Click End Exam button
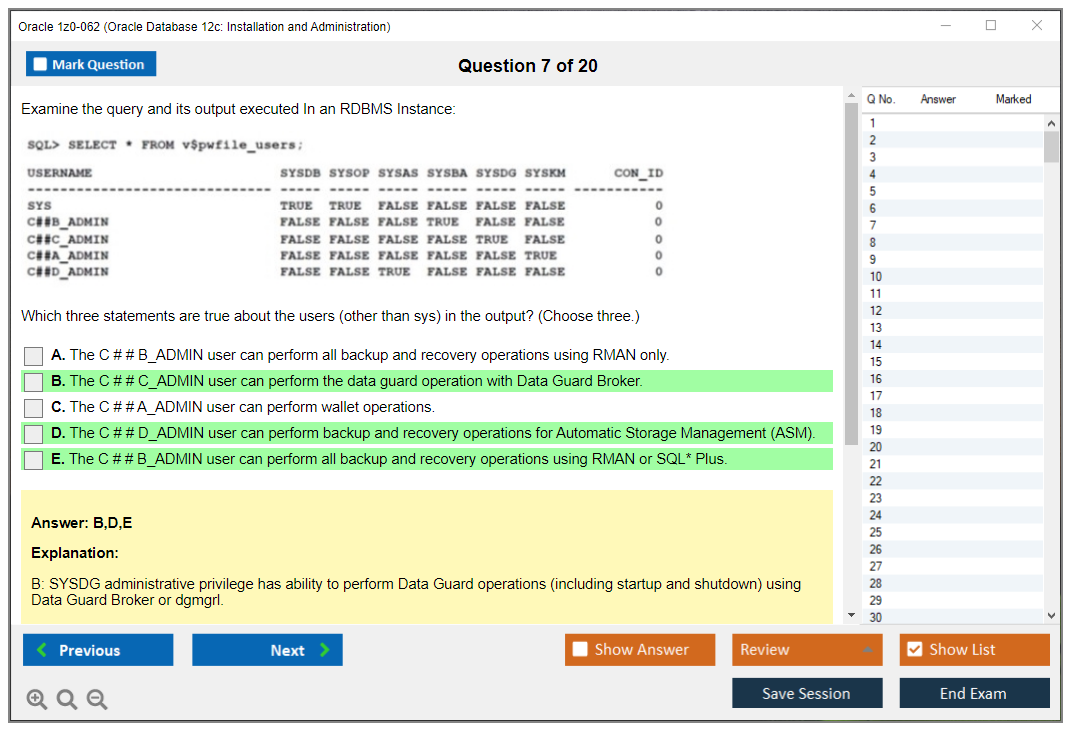The height and width of the screenshot is (735, 1075). (x=973, y=693)
